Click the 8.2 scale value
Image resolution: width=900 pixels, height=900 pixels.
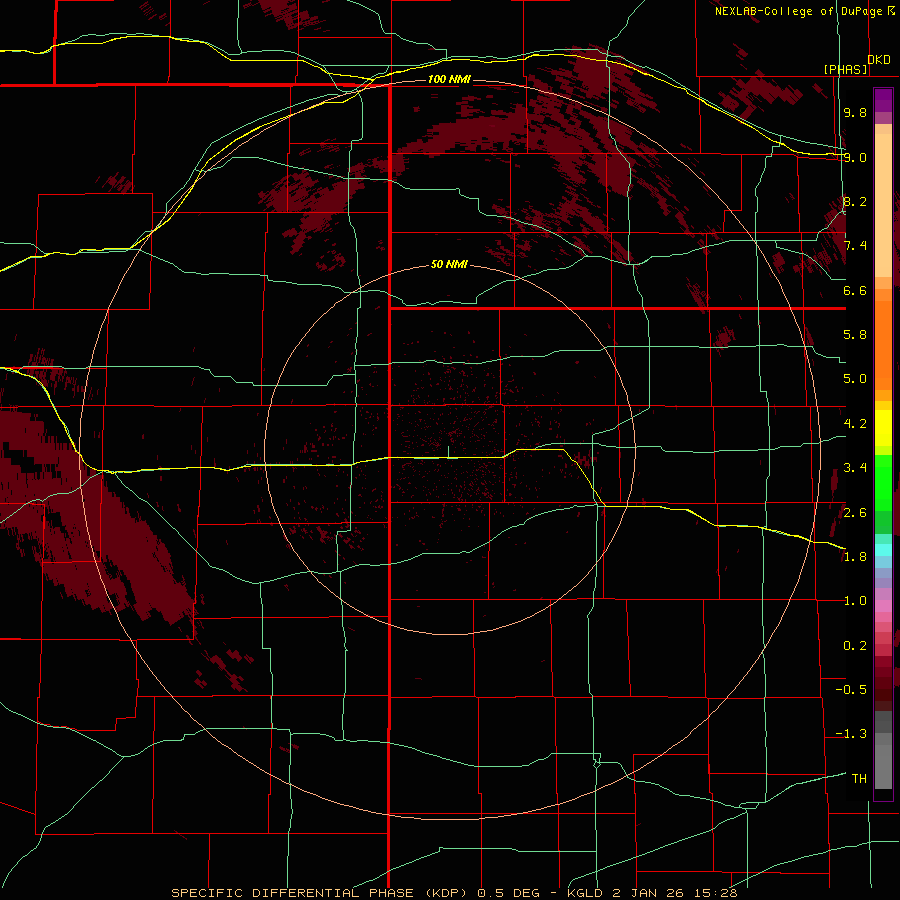click(855, 201)
